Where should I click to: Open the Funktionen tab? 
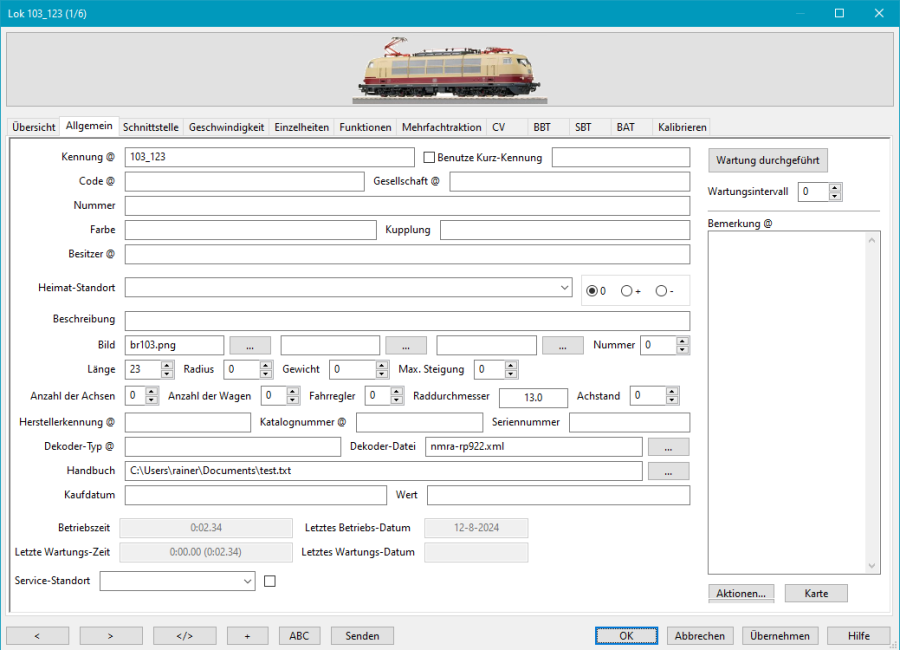pyautogui.click(x=365, y=128)
